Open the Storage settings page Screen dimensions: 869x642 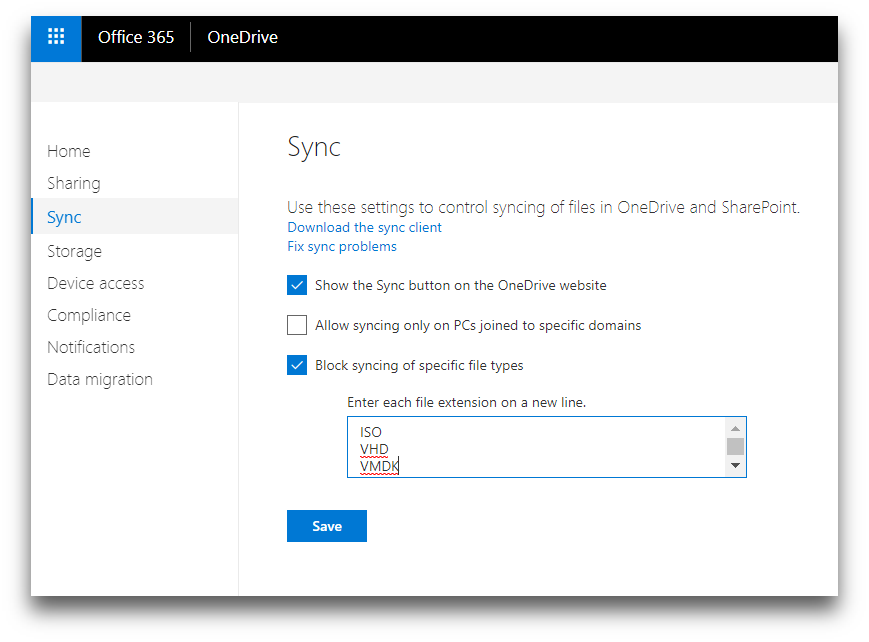[x=75, y=251]
